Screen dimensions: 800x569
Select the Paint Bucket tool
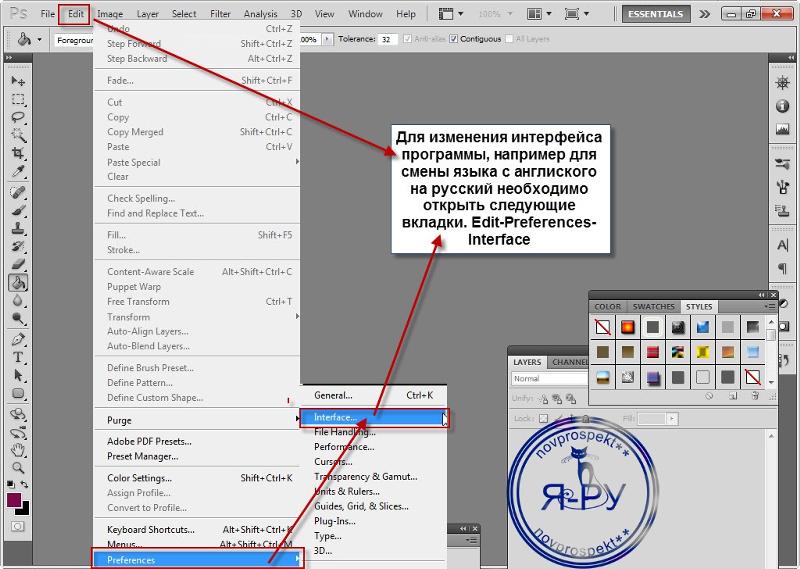(x=18, y=282)
